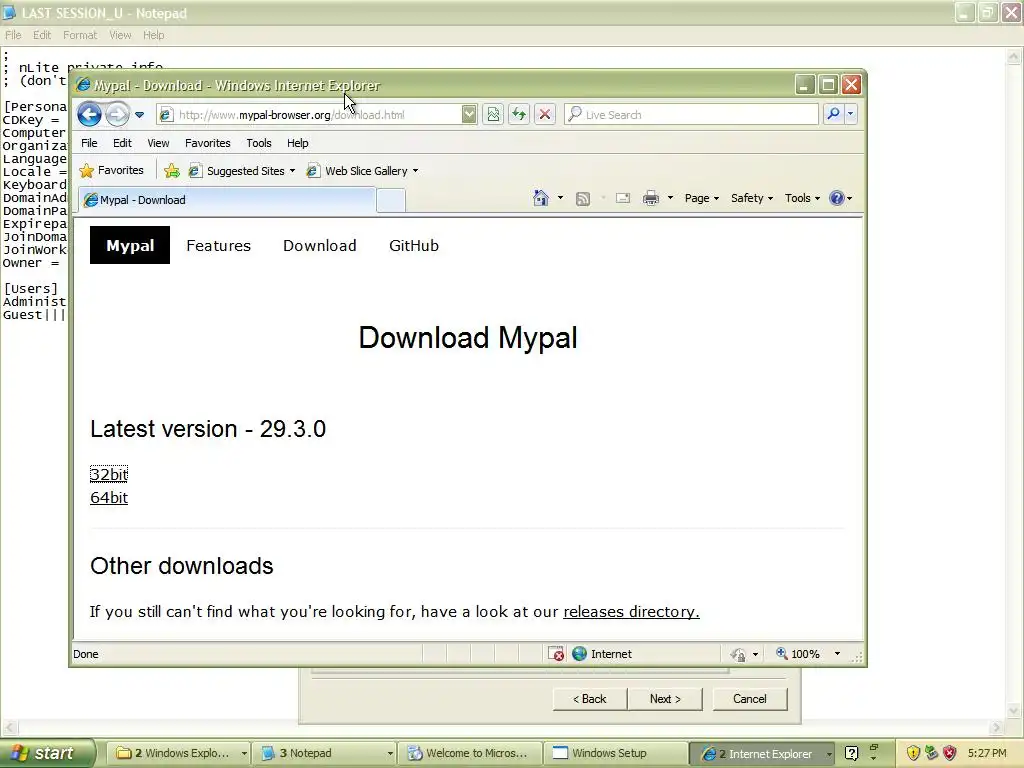Open the Page command menu
The width and height of the screenshot is (1024, 768).
click(701, 198)
